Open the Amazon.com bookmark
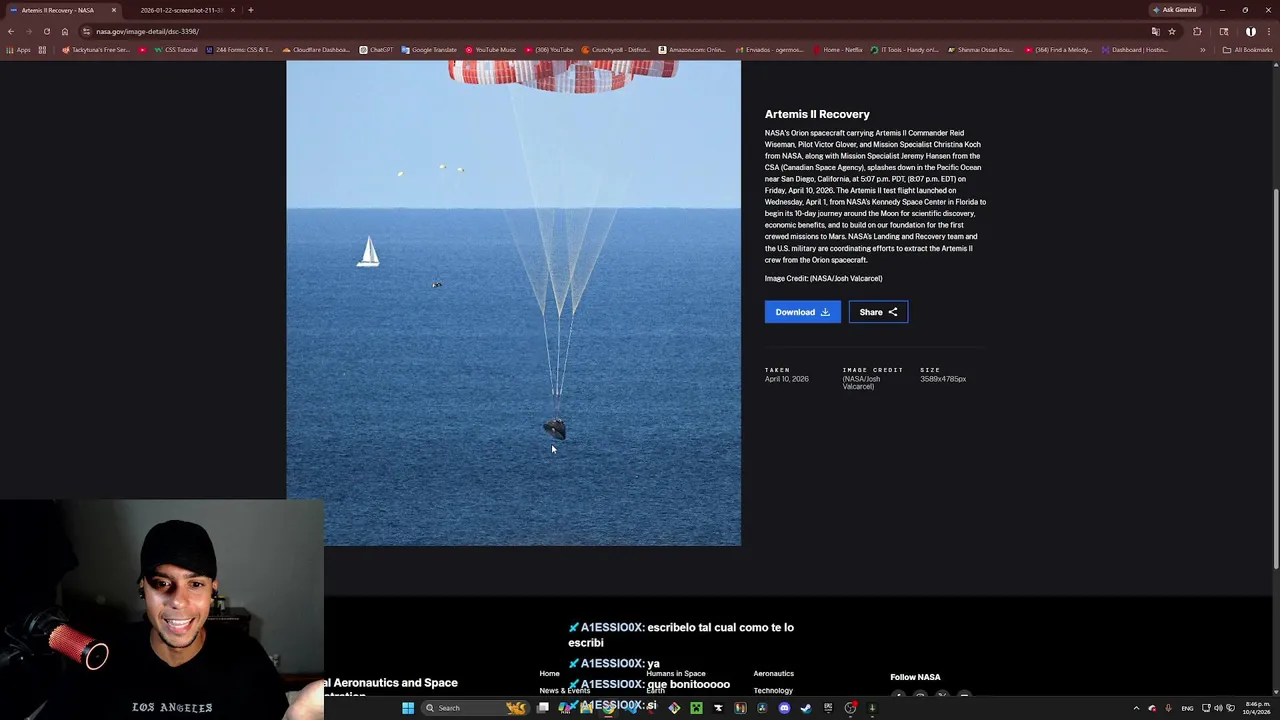1280x720 pixels. coord(691,50)
